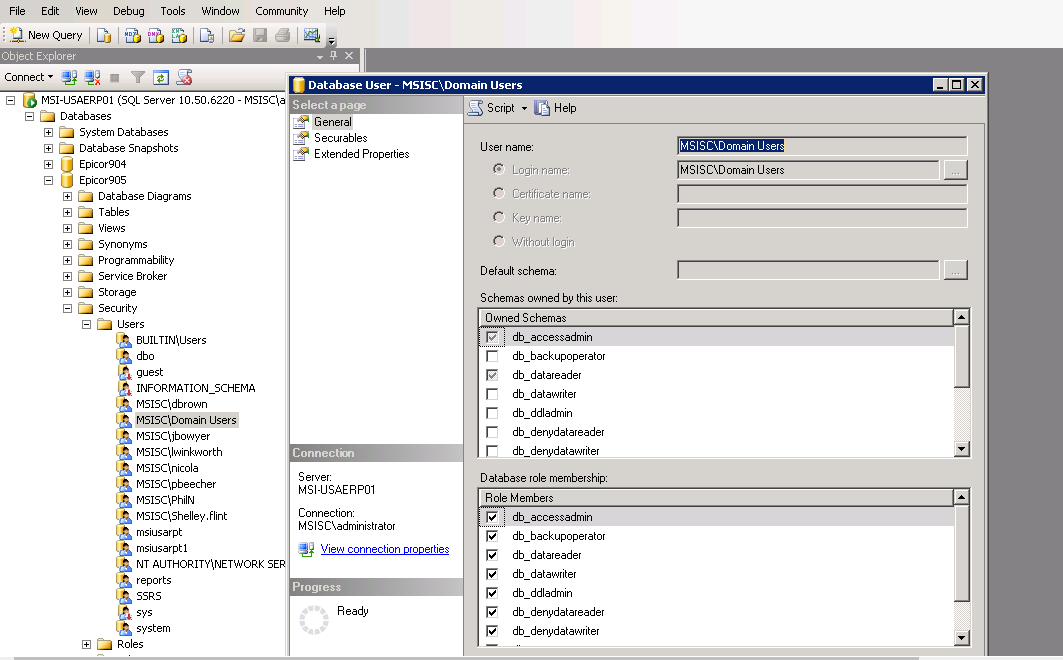Viewport: 1063px width, 660px height.
Task: Select the reports user node
Action: pyautogui.click(x=153, y=581)
